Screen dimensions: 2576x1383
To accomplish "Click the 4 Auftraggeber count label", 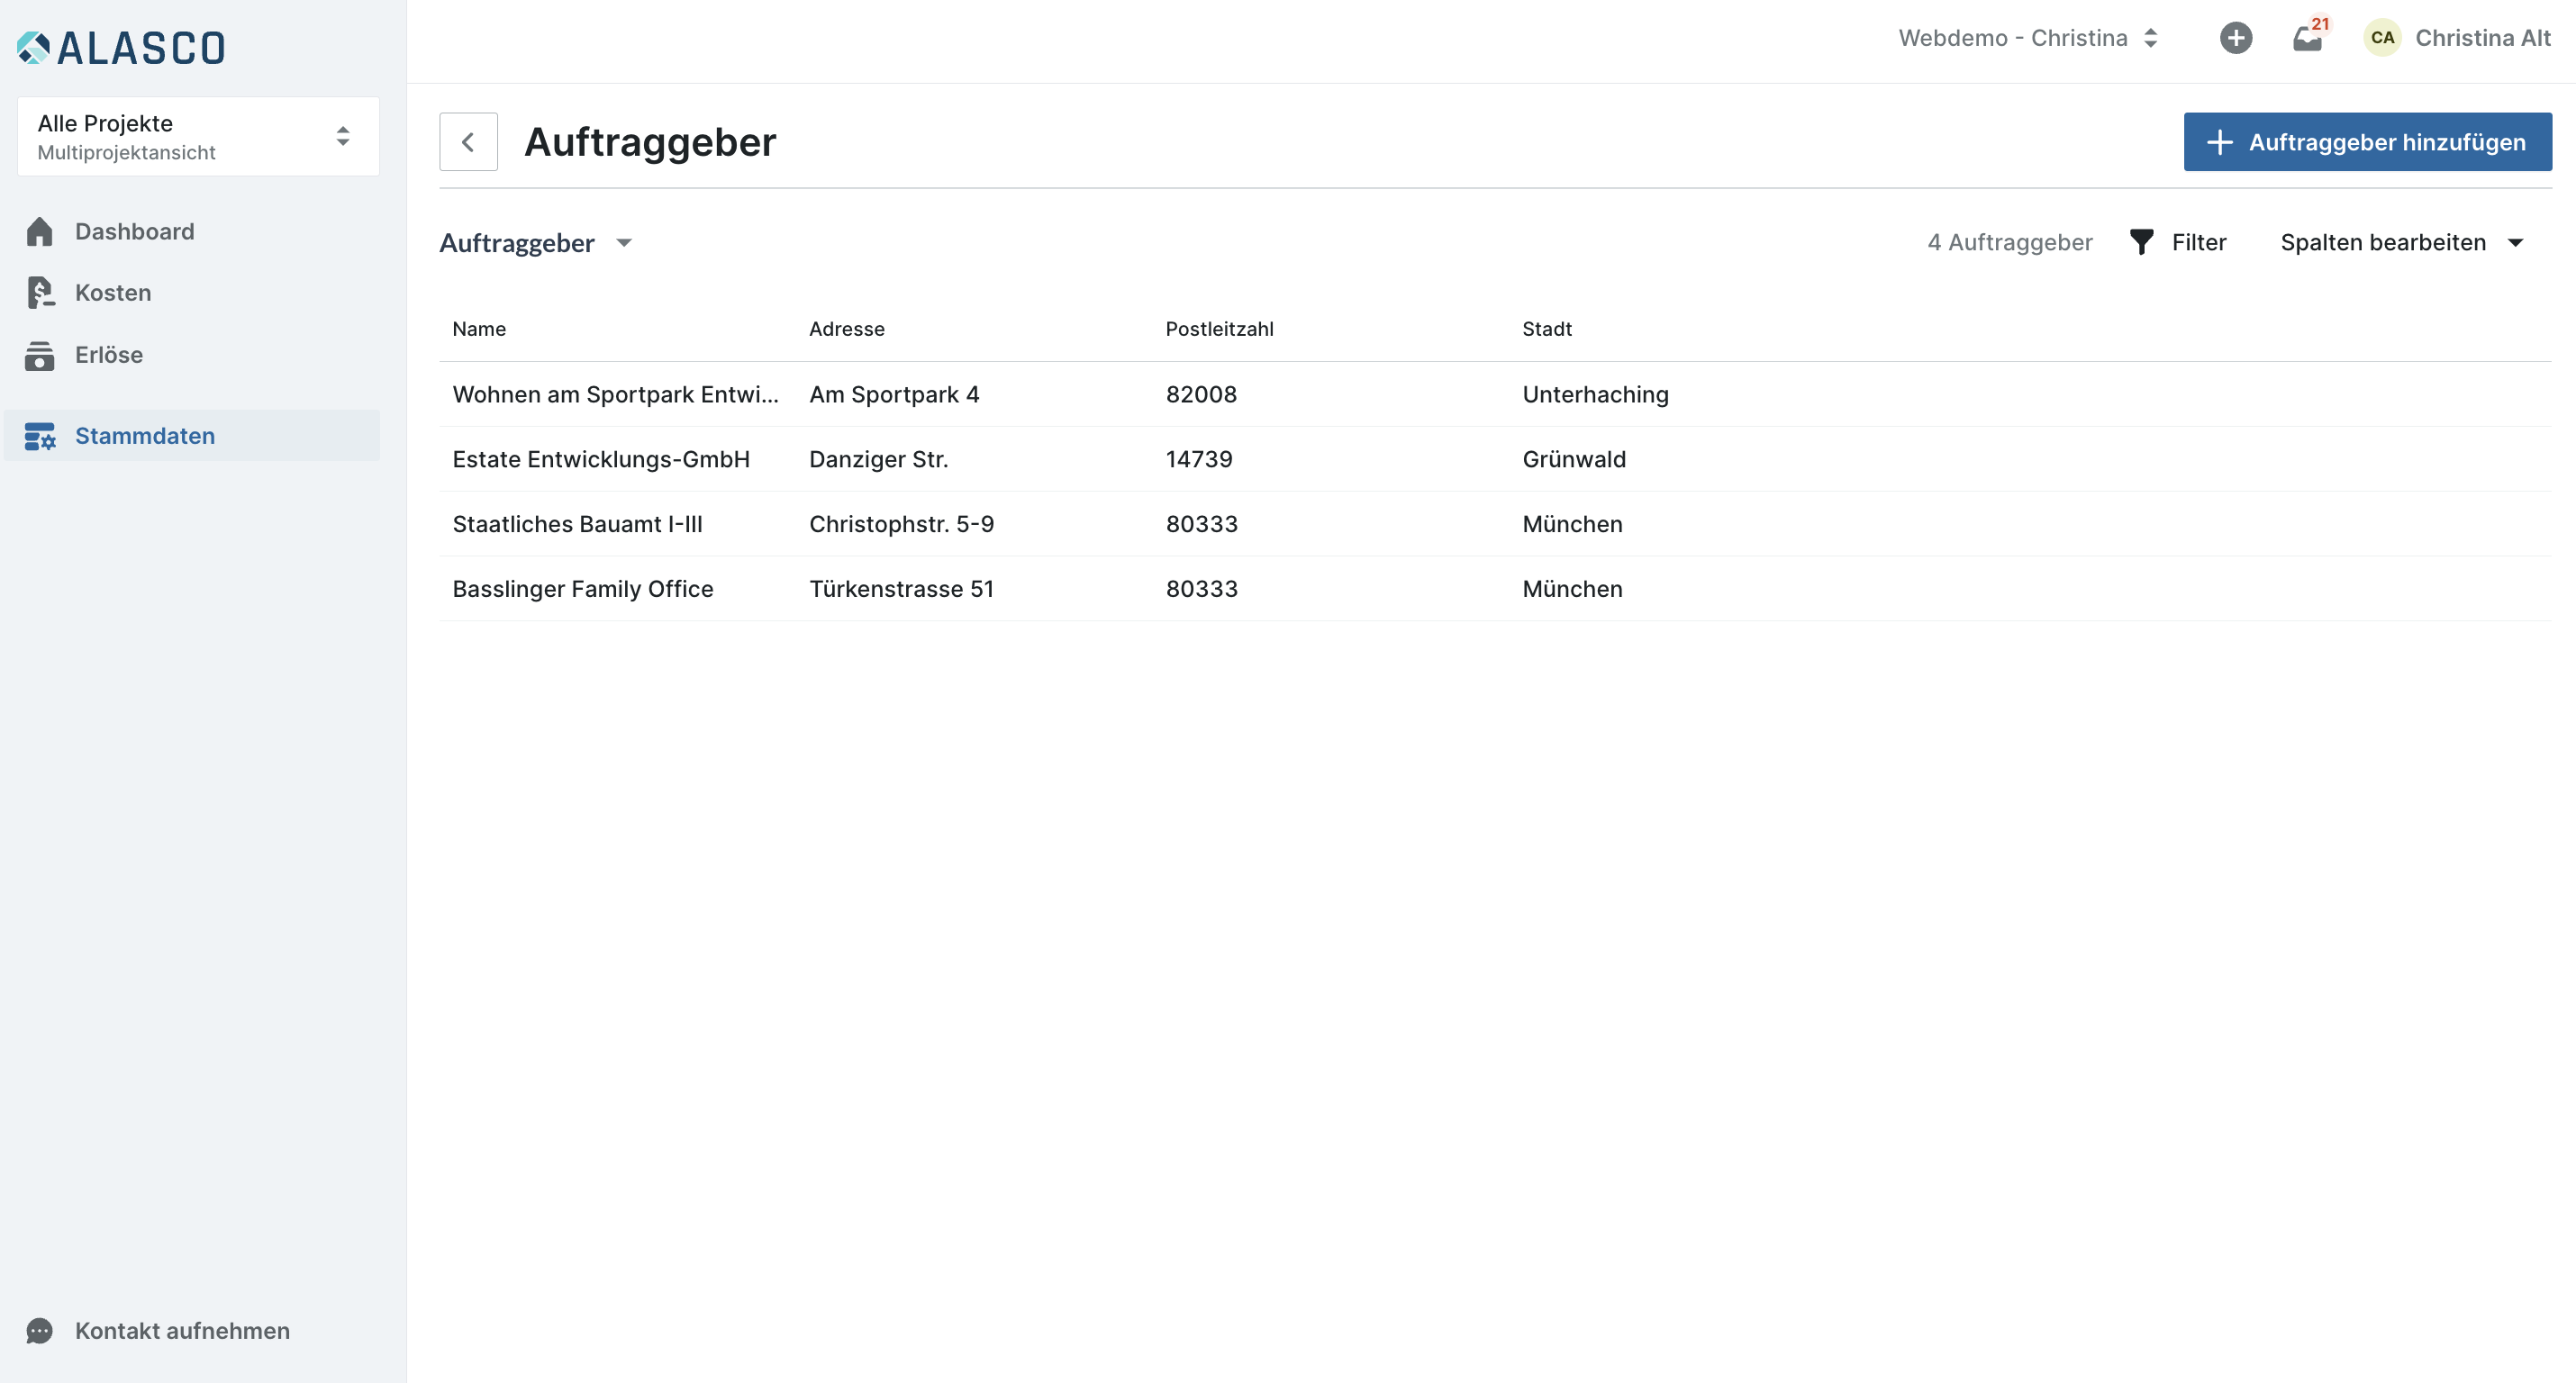I will [x=2009, y=242].
